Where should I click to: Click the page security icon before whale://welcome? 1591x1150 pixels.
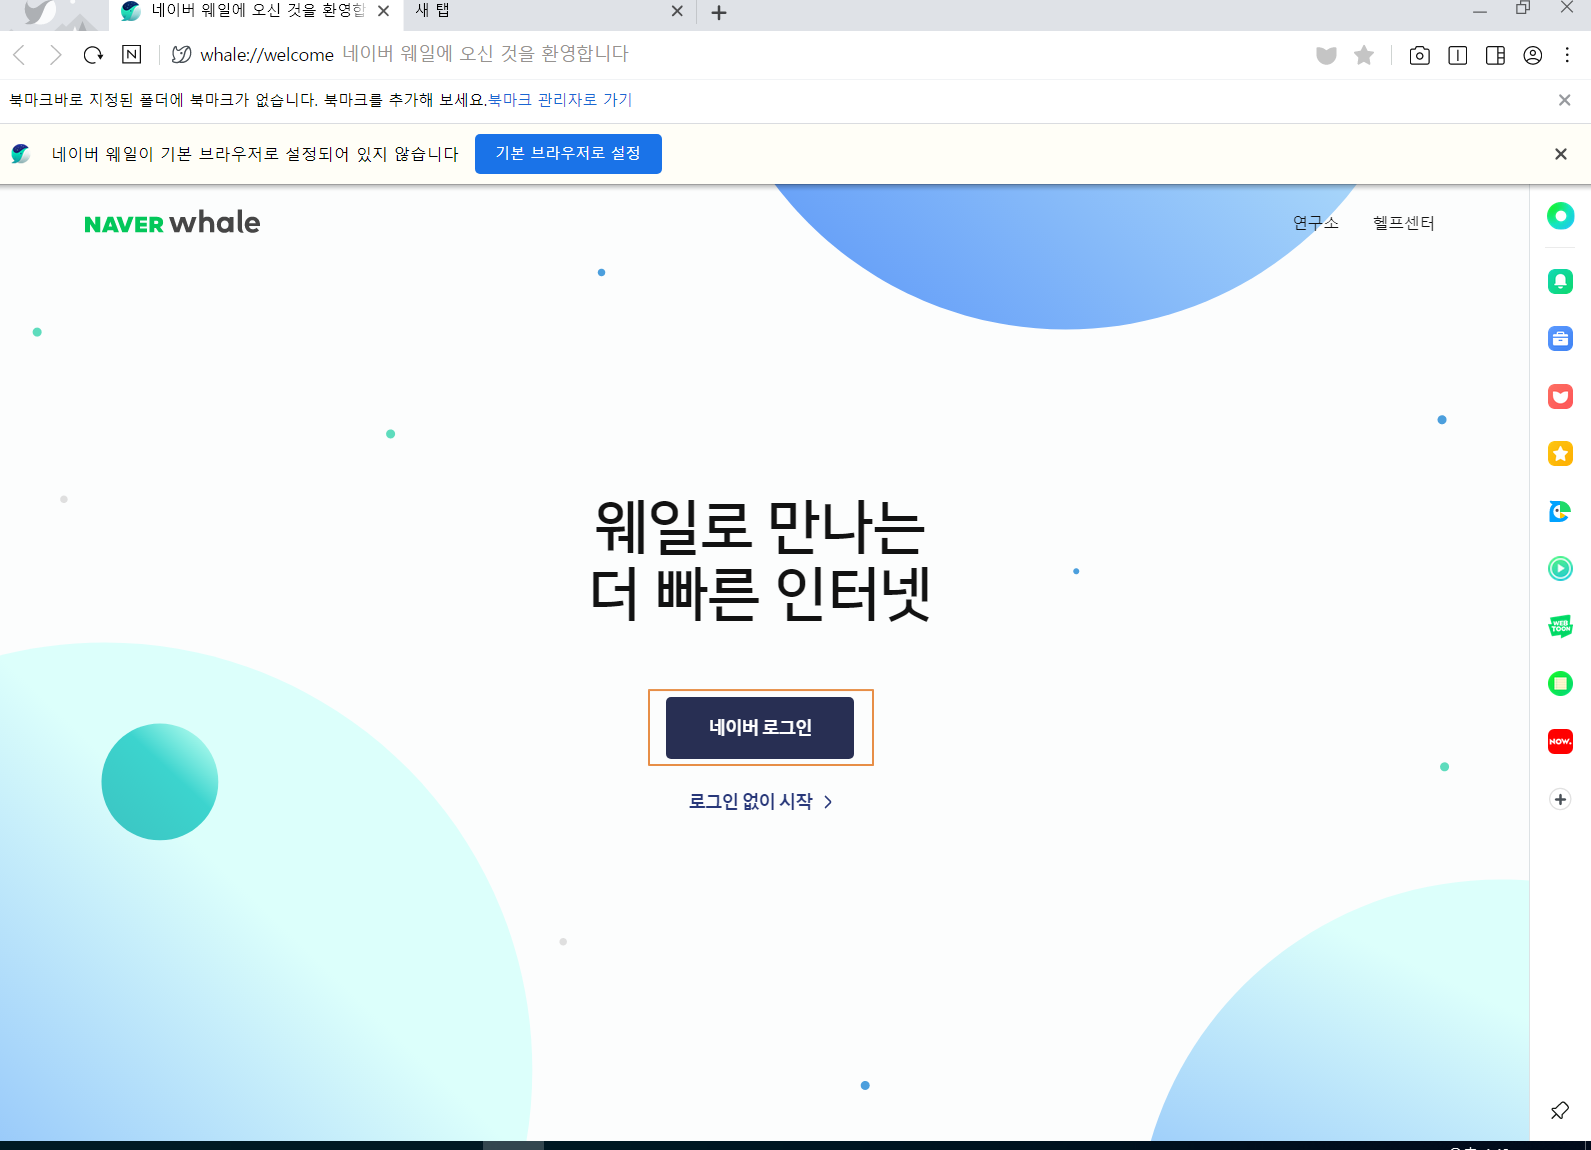(x=181, y=55)
